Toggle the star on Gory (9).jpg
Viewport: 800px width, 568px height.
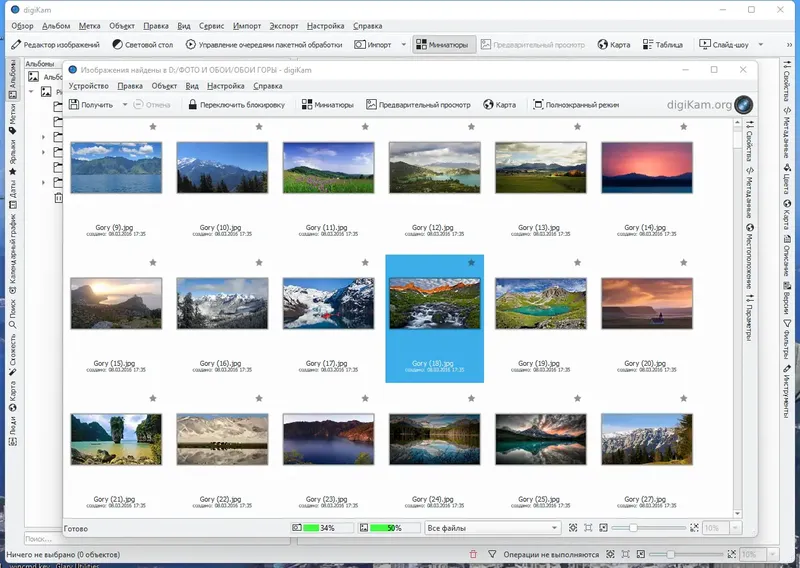pos(153,127)
